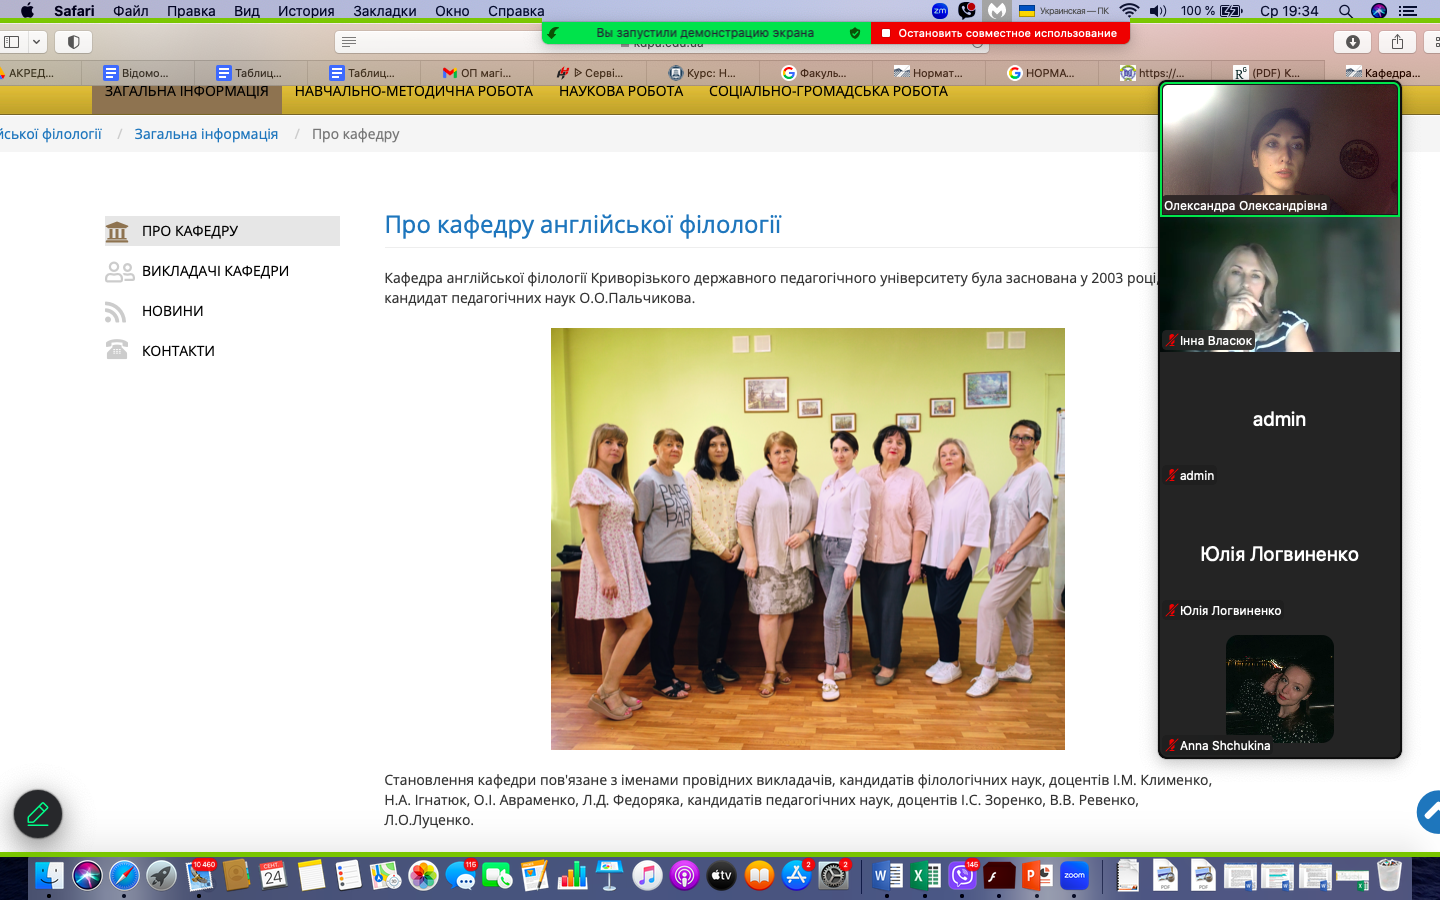
Task: Select Олександра Олександрівна video tile
Action: coord(1279,150)
